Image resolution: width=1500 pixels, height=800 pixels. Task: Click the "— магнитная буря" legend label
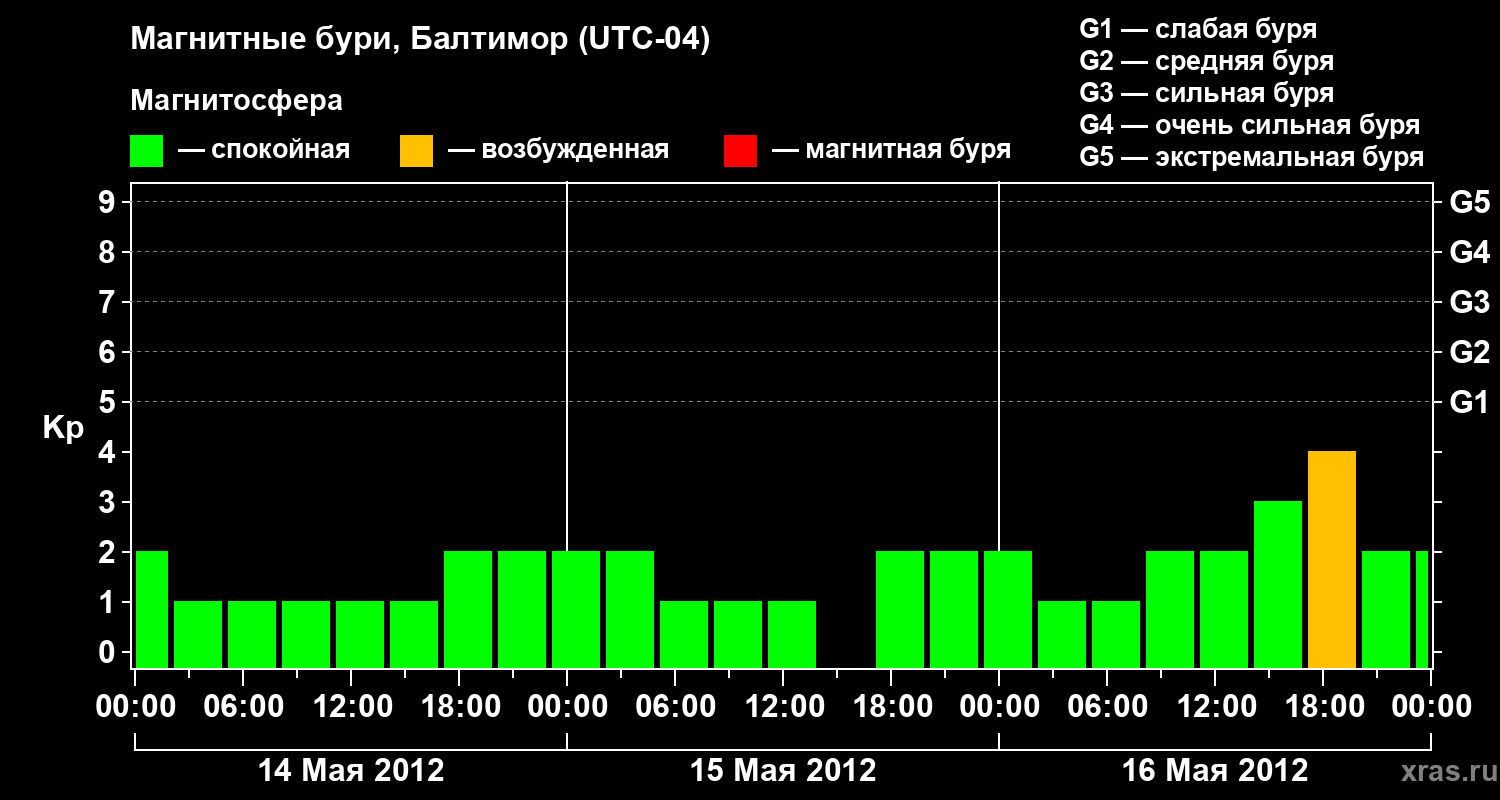[x=891, y=151]
